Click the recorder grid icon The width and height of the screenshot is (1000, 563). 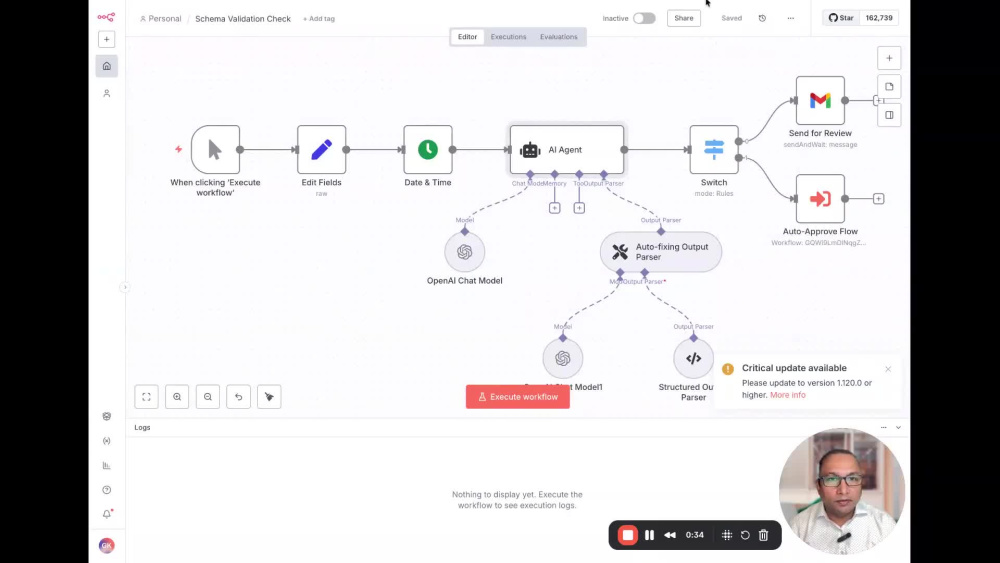click(x=726, y=535)
